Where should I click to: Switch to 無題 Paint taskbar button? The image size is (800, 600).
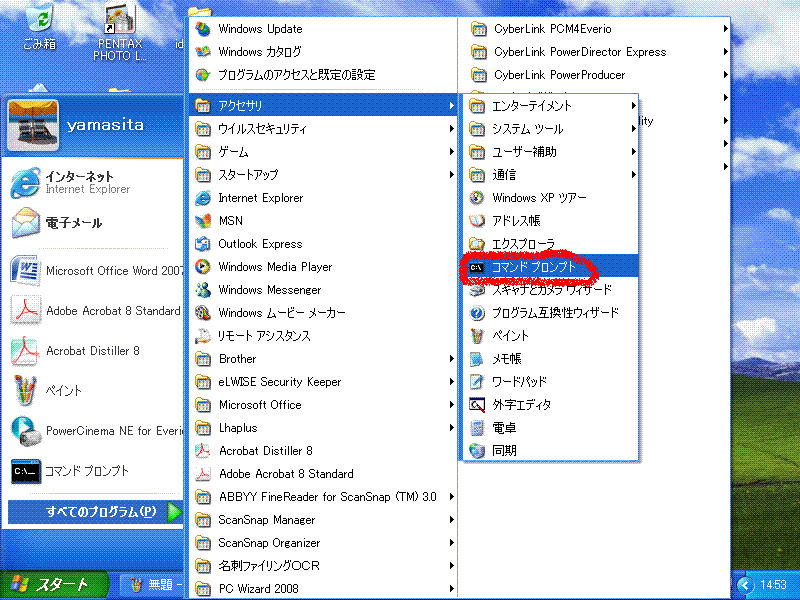[154, 585]
